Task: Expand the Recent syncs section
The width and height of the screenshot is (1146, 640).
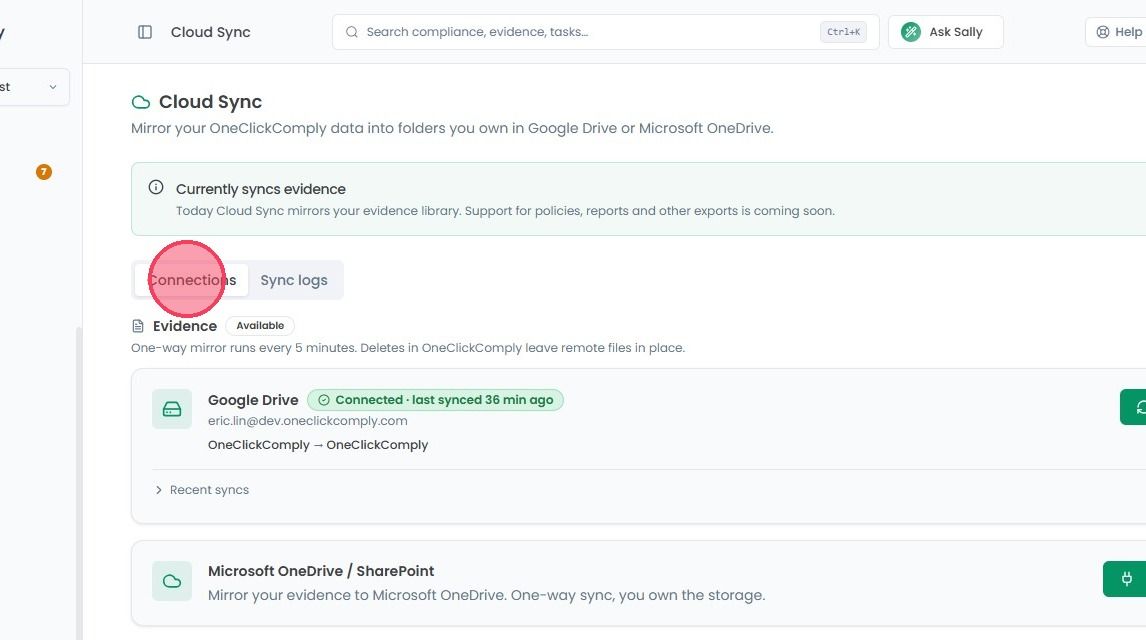Action: tap(202, 490)
